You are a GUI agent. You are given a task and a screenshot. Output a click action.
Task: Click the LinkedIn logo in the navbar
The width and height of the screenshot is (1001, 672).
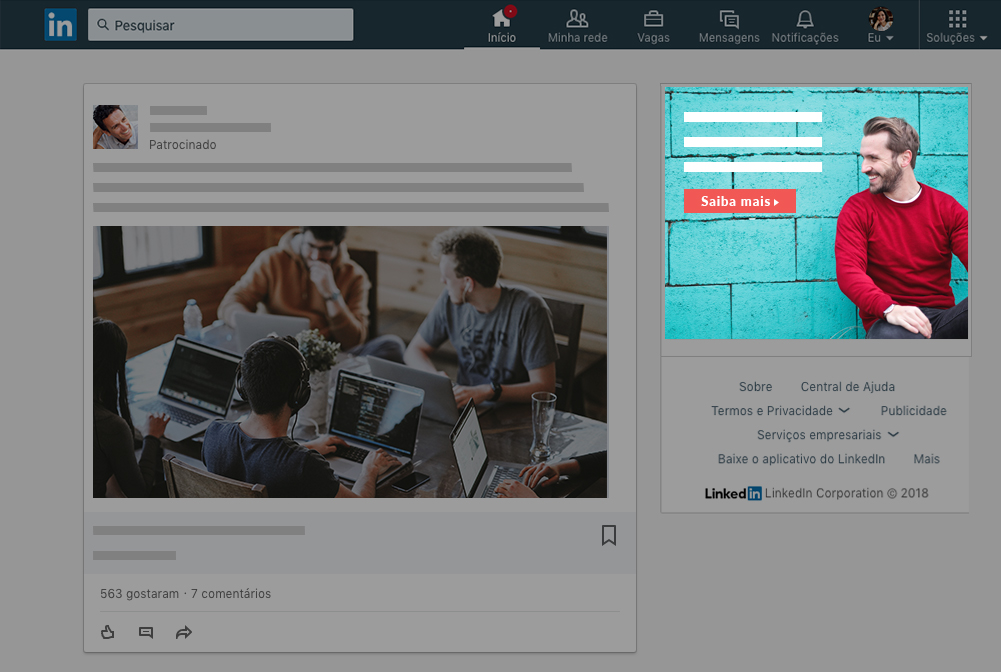[60, 25]
